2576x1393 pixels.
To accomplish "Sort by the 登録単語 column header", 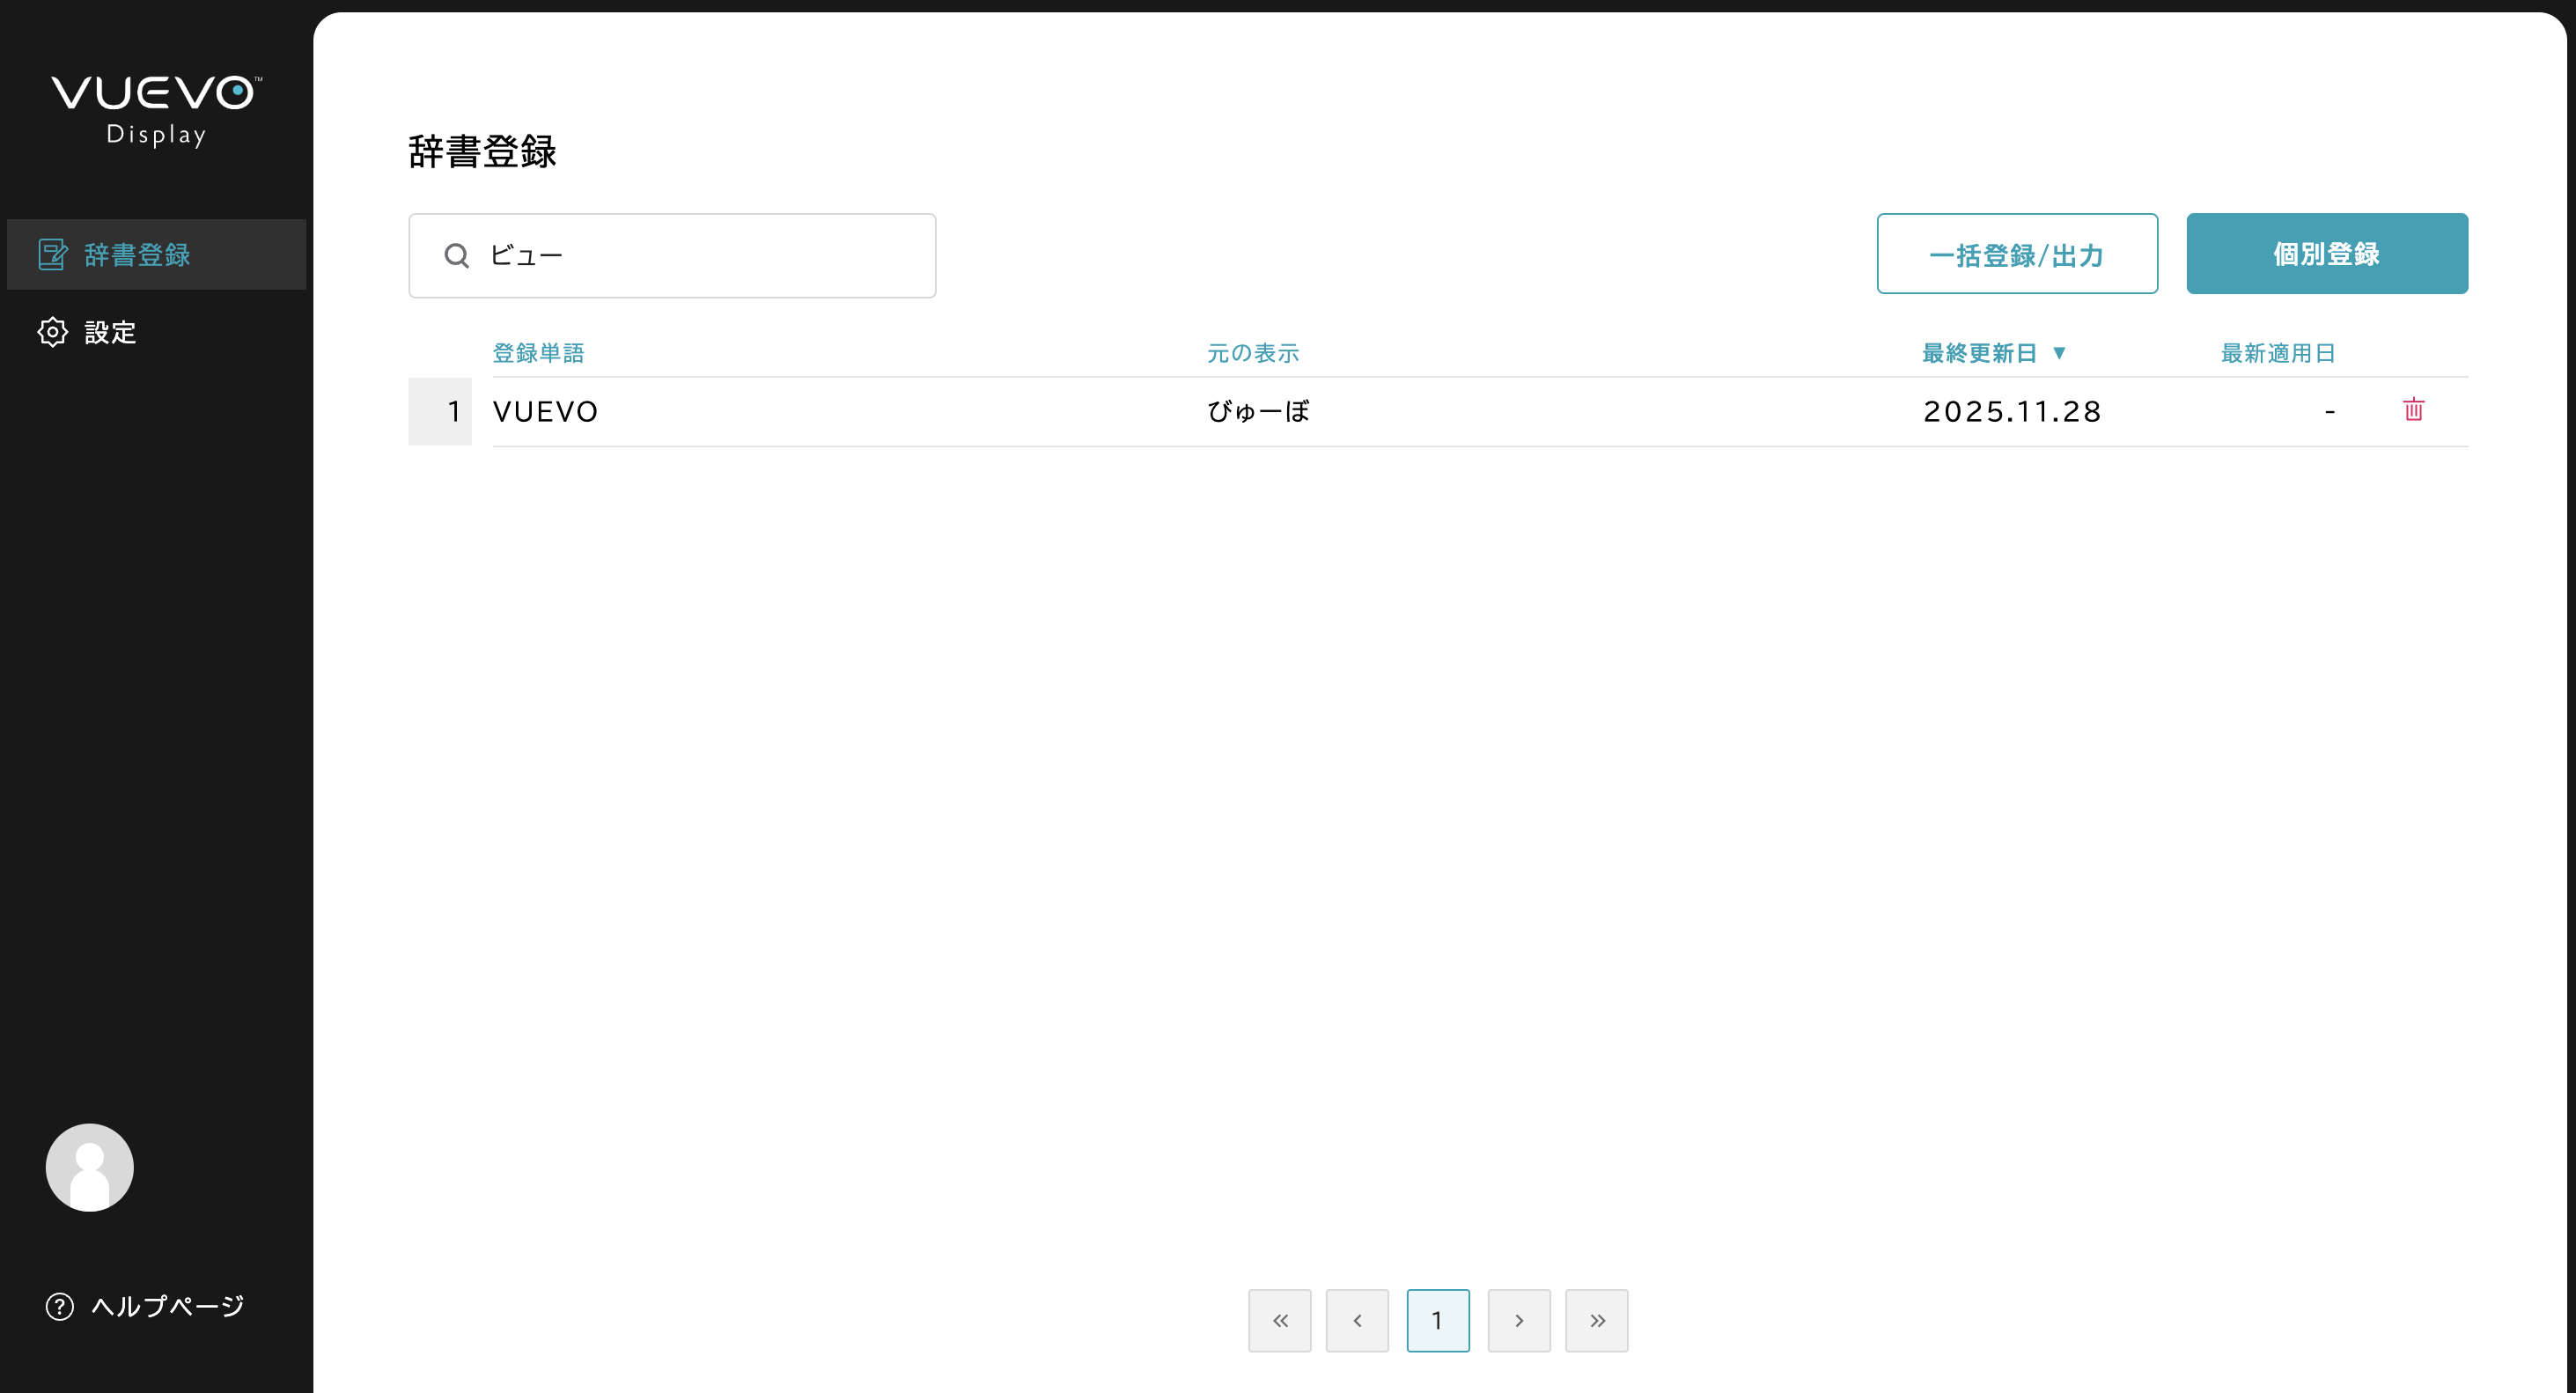I will pyautogui.click(x=538, y=353).
